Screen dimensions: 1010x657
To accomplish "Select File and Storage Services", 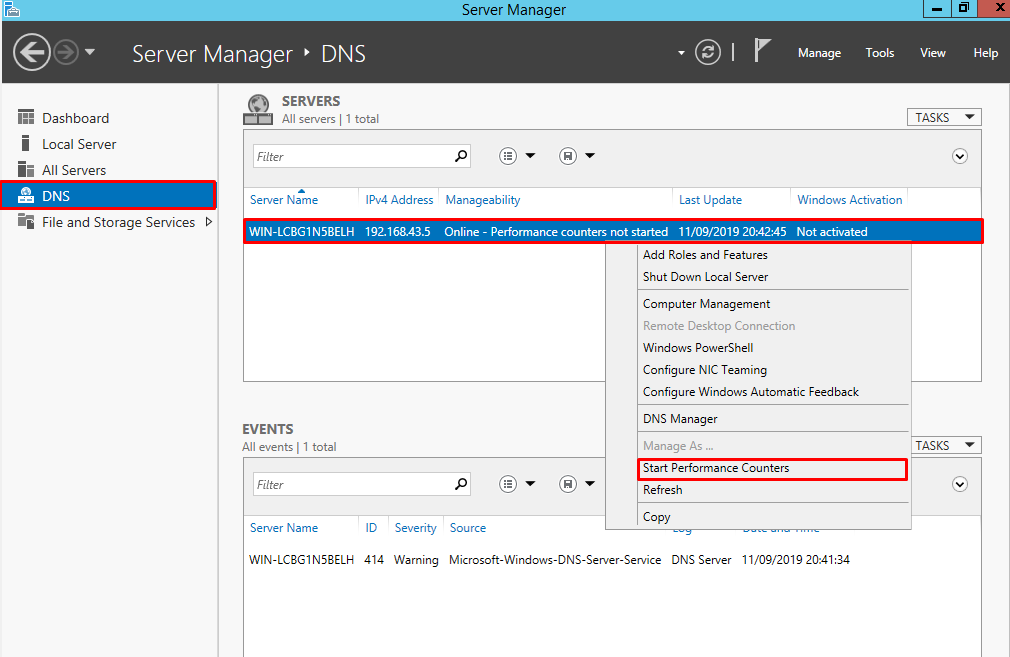I will point(119,222).
